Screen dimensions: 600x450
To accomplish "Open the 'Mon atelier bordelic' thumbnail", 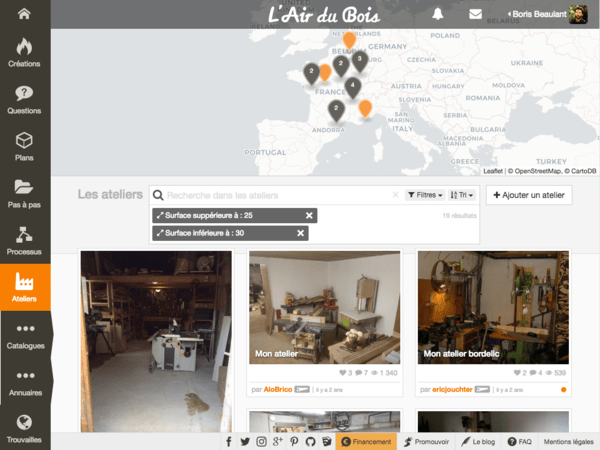I will (493, 308).
